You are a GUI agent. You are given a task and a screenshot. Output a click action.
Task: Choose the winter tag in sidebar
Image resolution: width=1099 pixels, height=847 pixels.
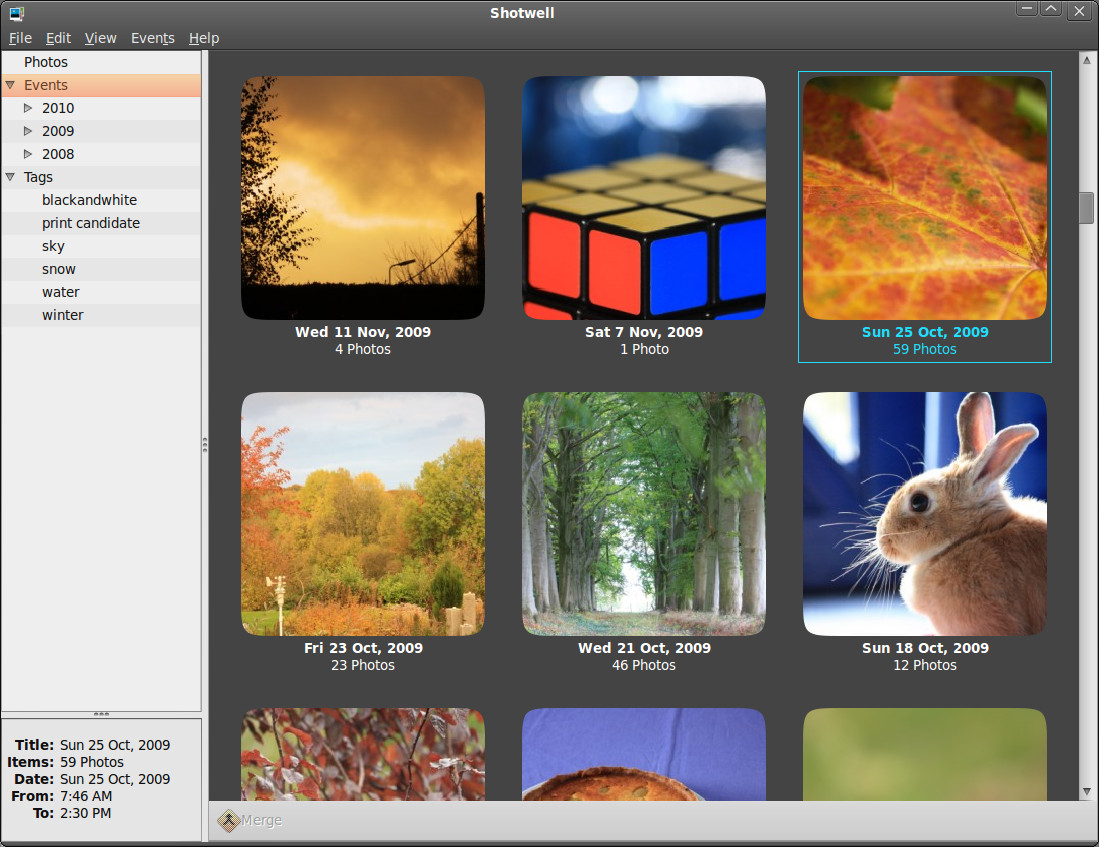62,315
